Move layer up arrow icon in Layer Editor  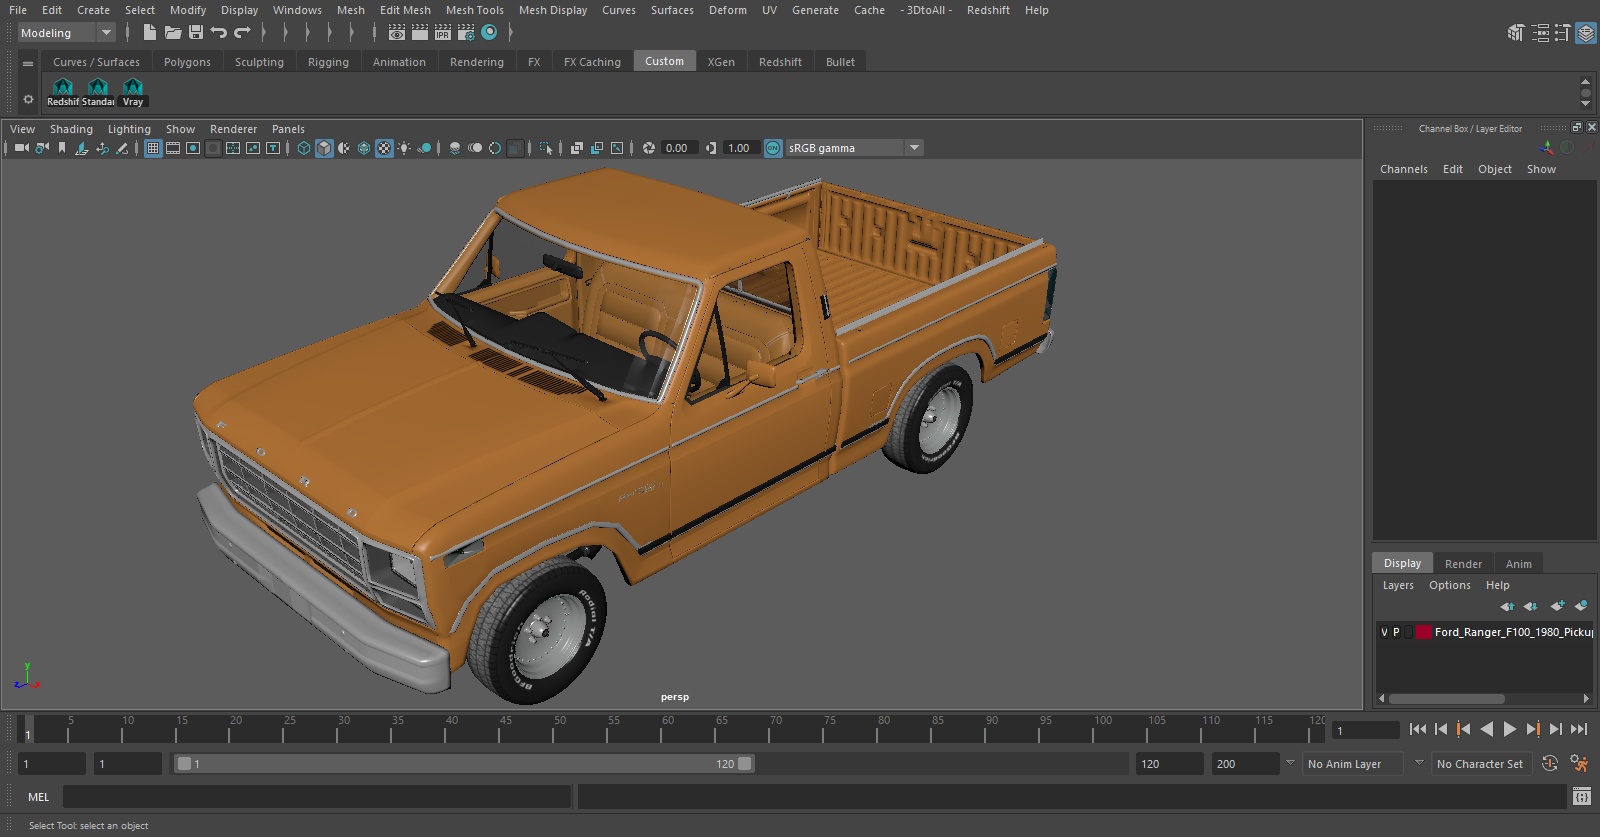click(1507, 606)
